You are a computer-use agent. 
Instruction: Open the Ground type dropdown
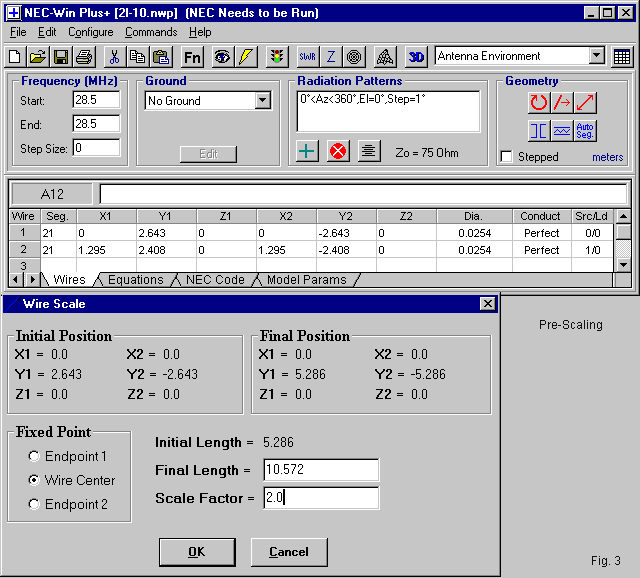(x=262, y=101)
